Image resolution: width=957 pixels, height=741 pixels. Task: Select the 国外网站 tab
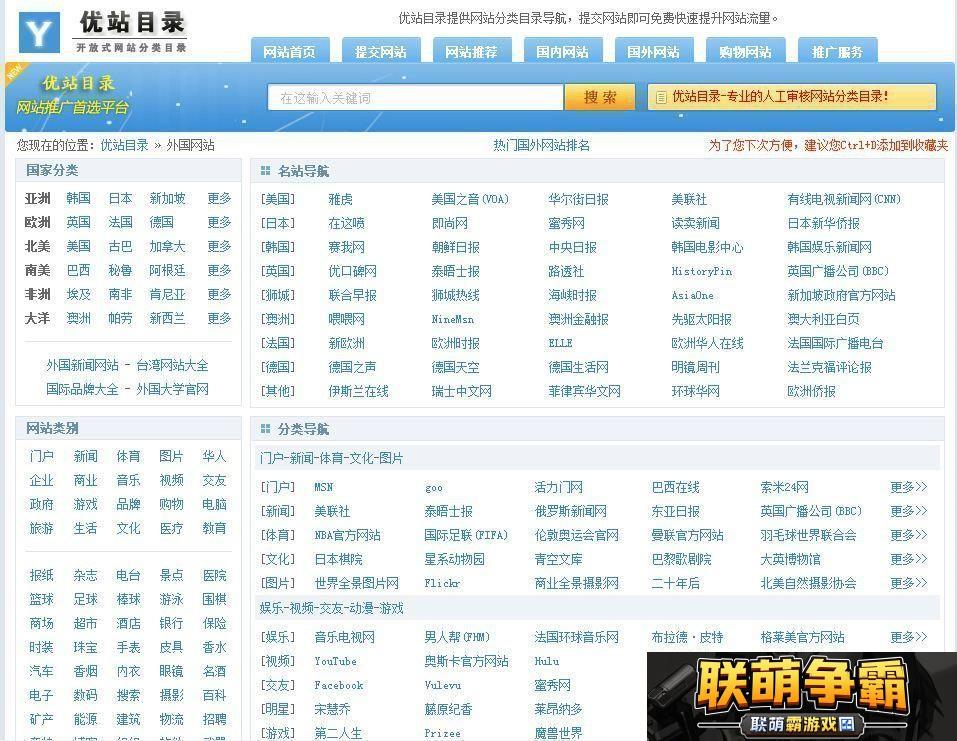654,51
